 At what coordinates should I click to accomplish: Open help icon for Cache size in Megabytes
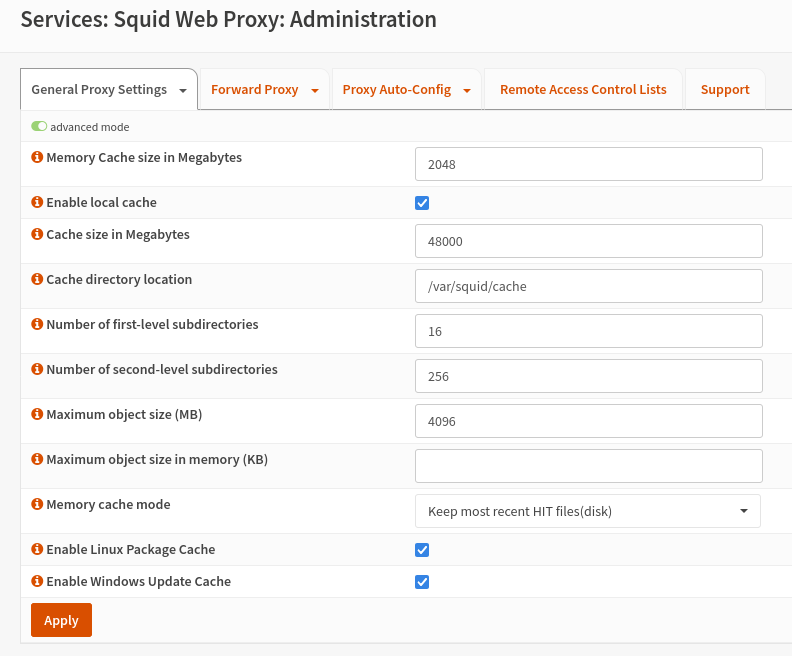tap(38, 235)
